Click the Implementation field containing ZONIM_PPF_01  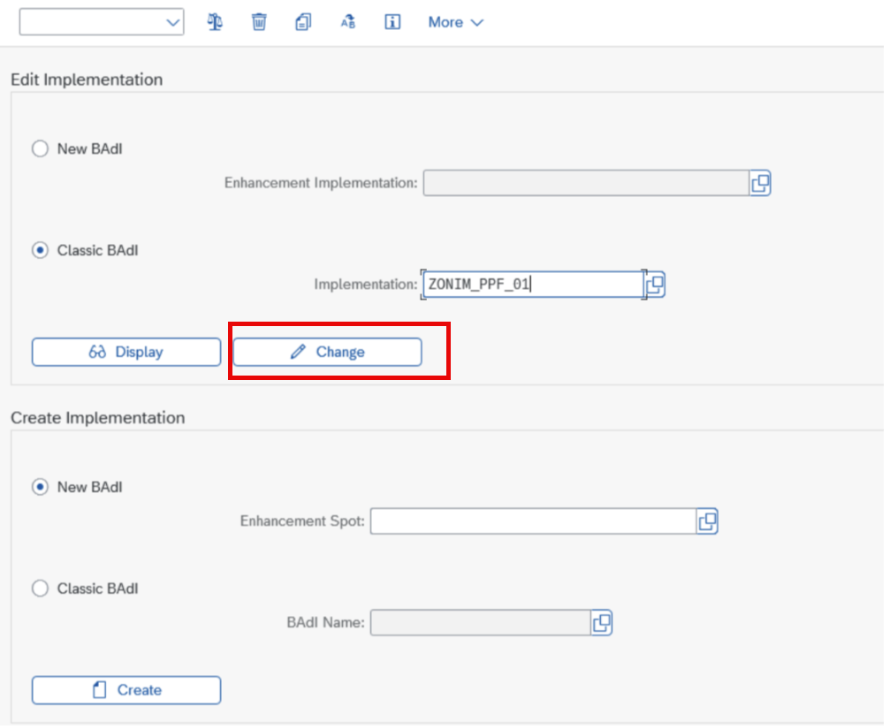click(x=531, y=285)
